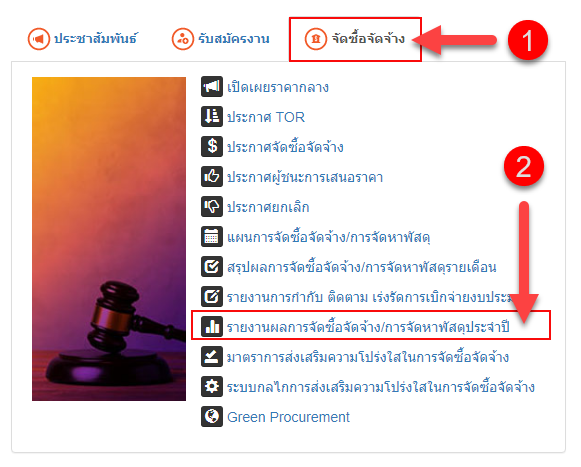Click the sort-list icon next to ประกาศ TOR
The image size is (581, 467).
[x=212, y=117]
